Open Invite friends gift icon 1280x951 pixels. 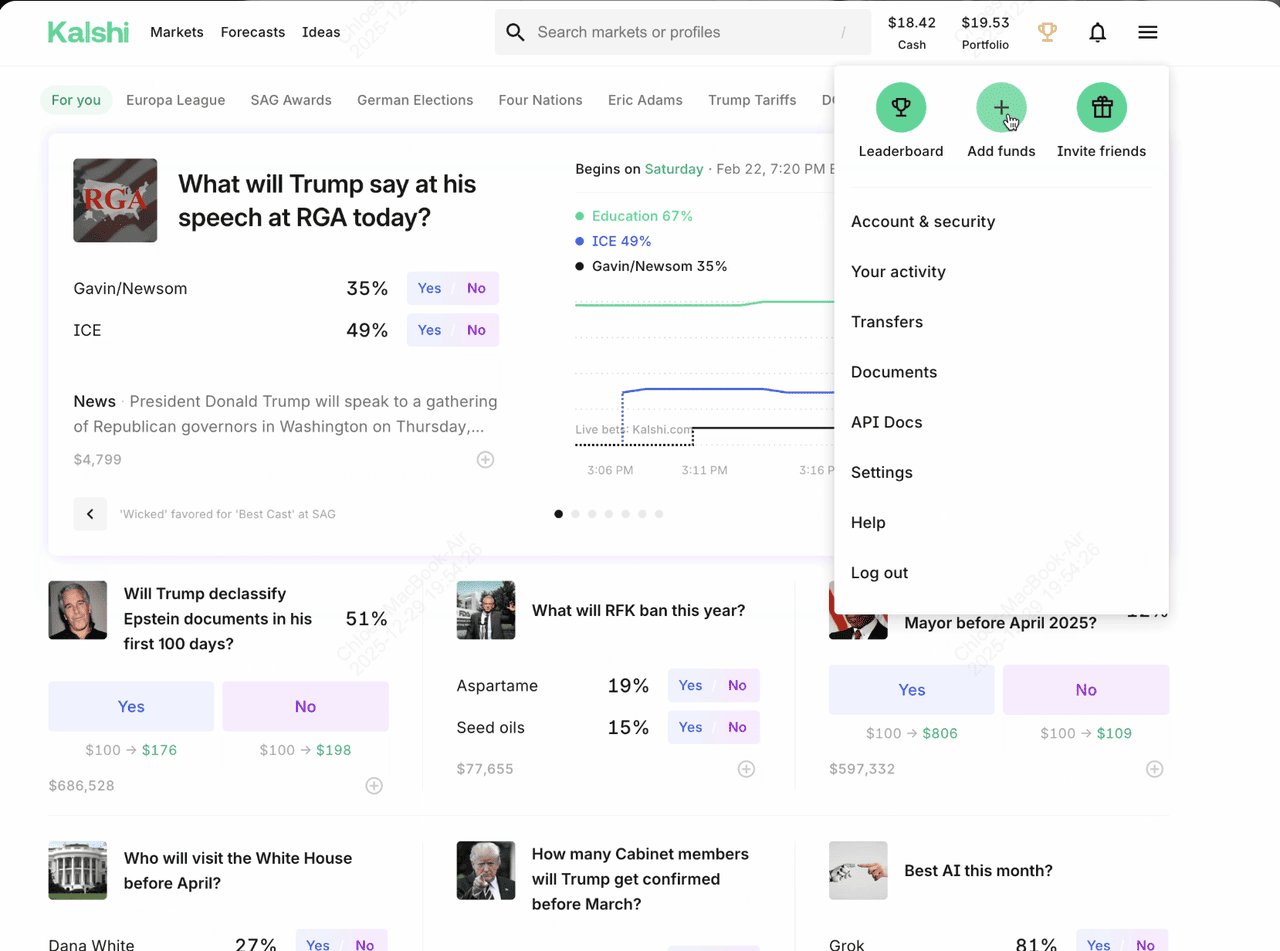pos(1101,108)
